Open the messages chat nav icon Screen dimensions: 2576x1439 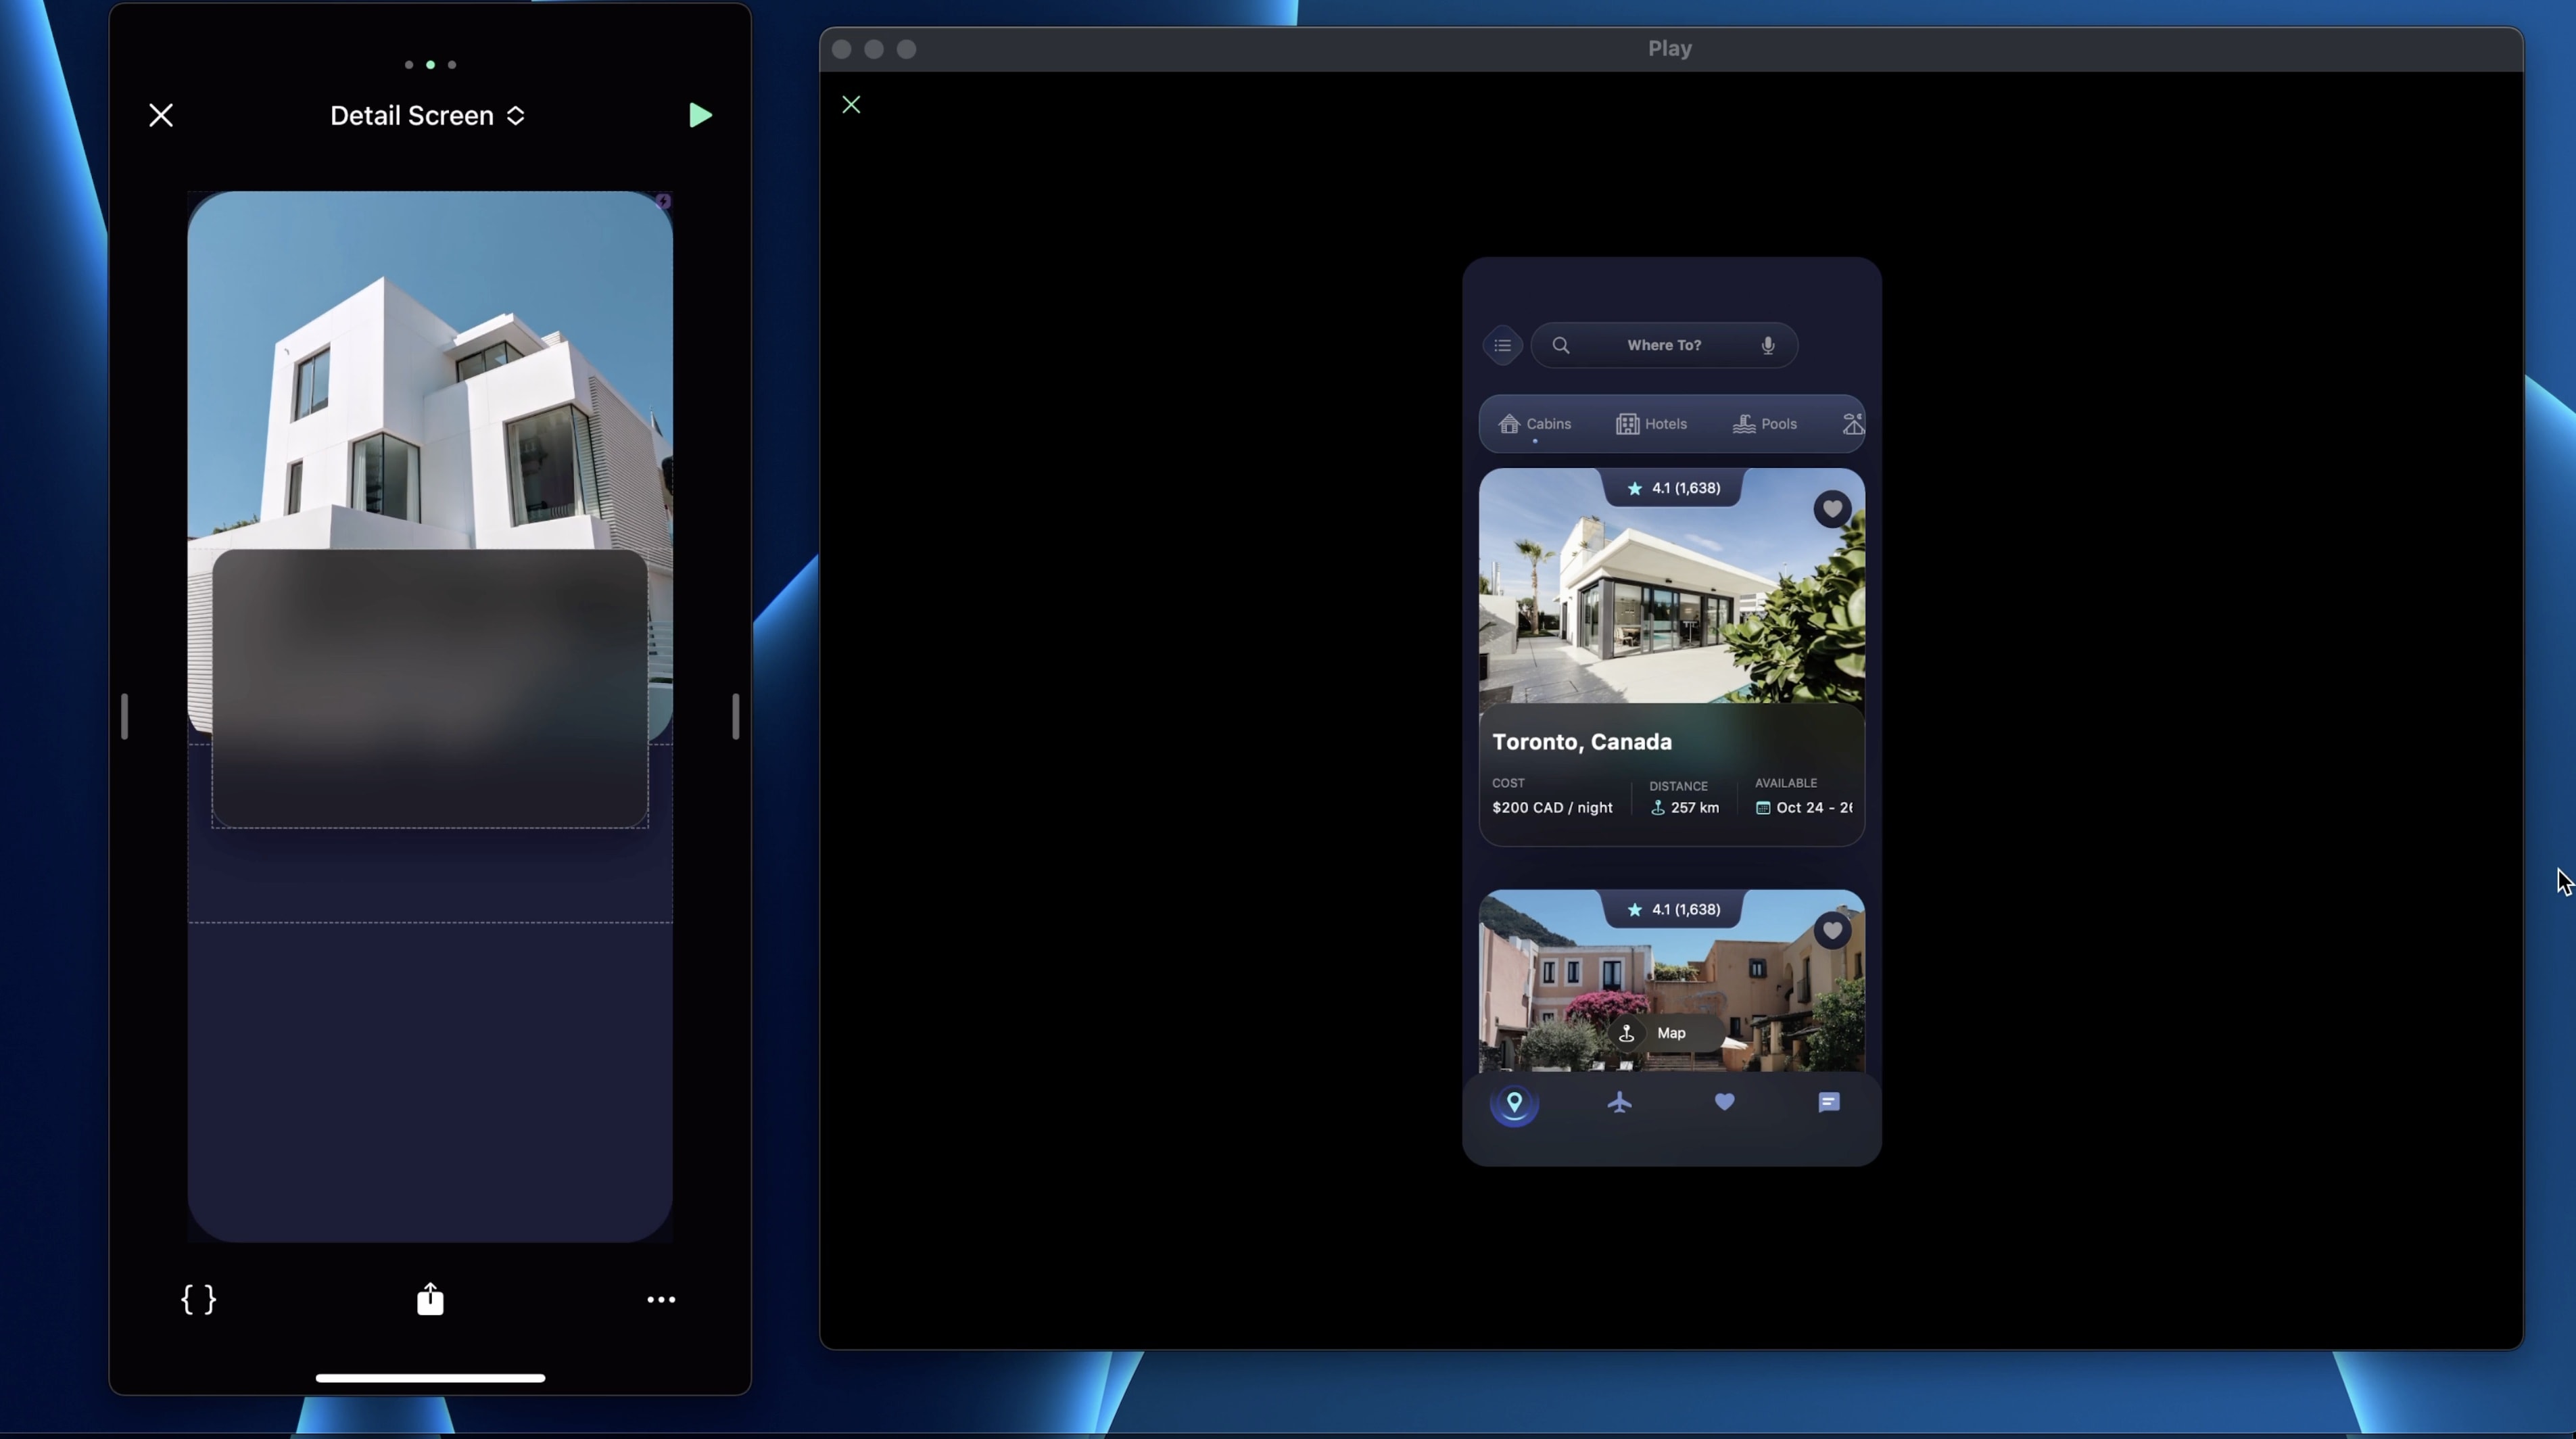[1829, 1102]
